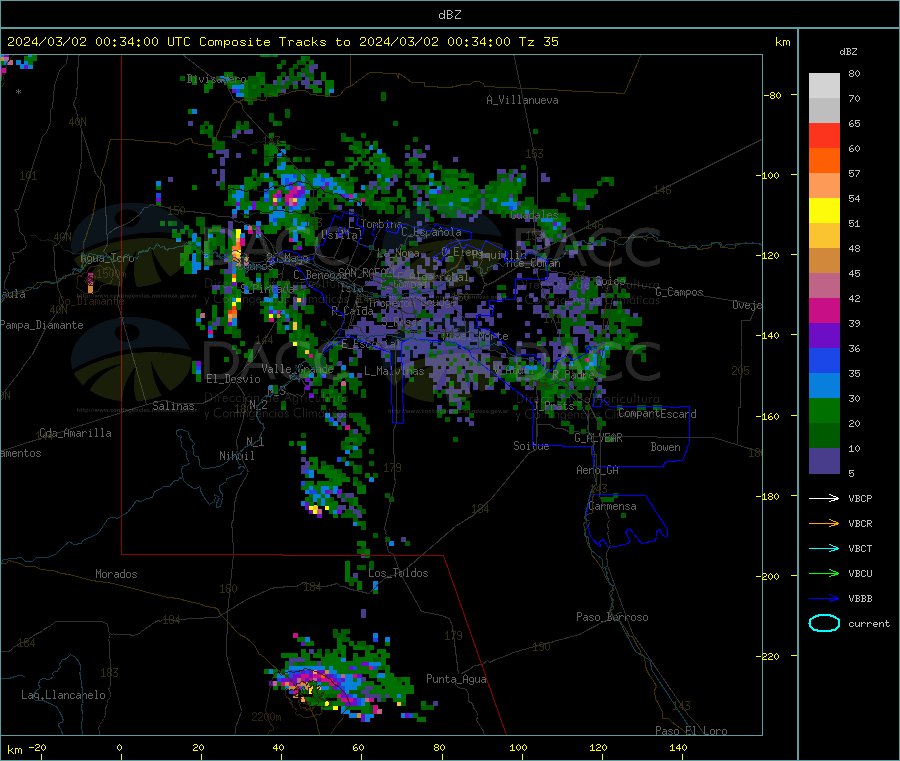Click the 'Aero_GA' map label
900x761 pixels.
click(598, 470)
